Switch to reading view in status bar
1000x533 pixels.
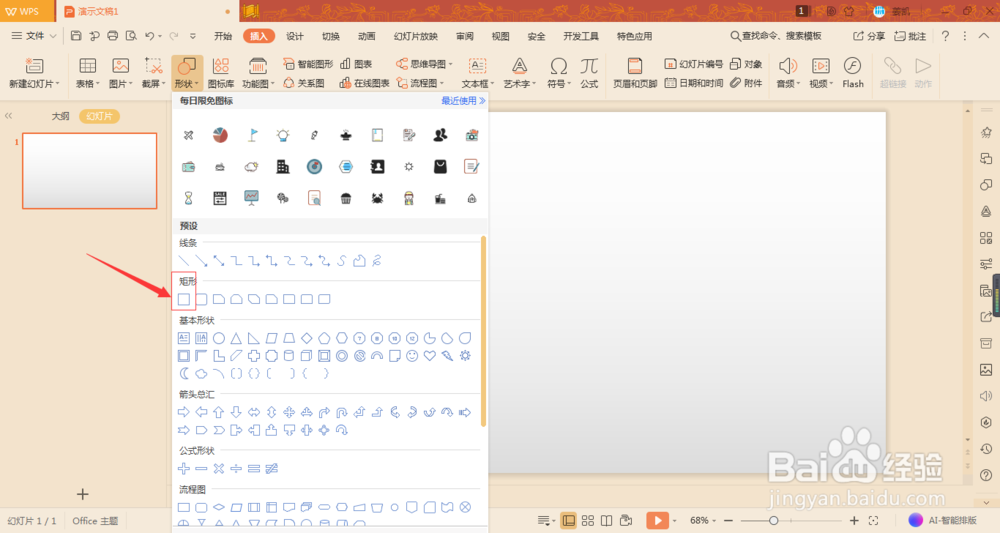point(607,521)
